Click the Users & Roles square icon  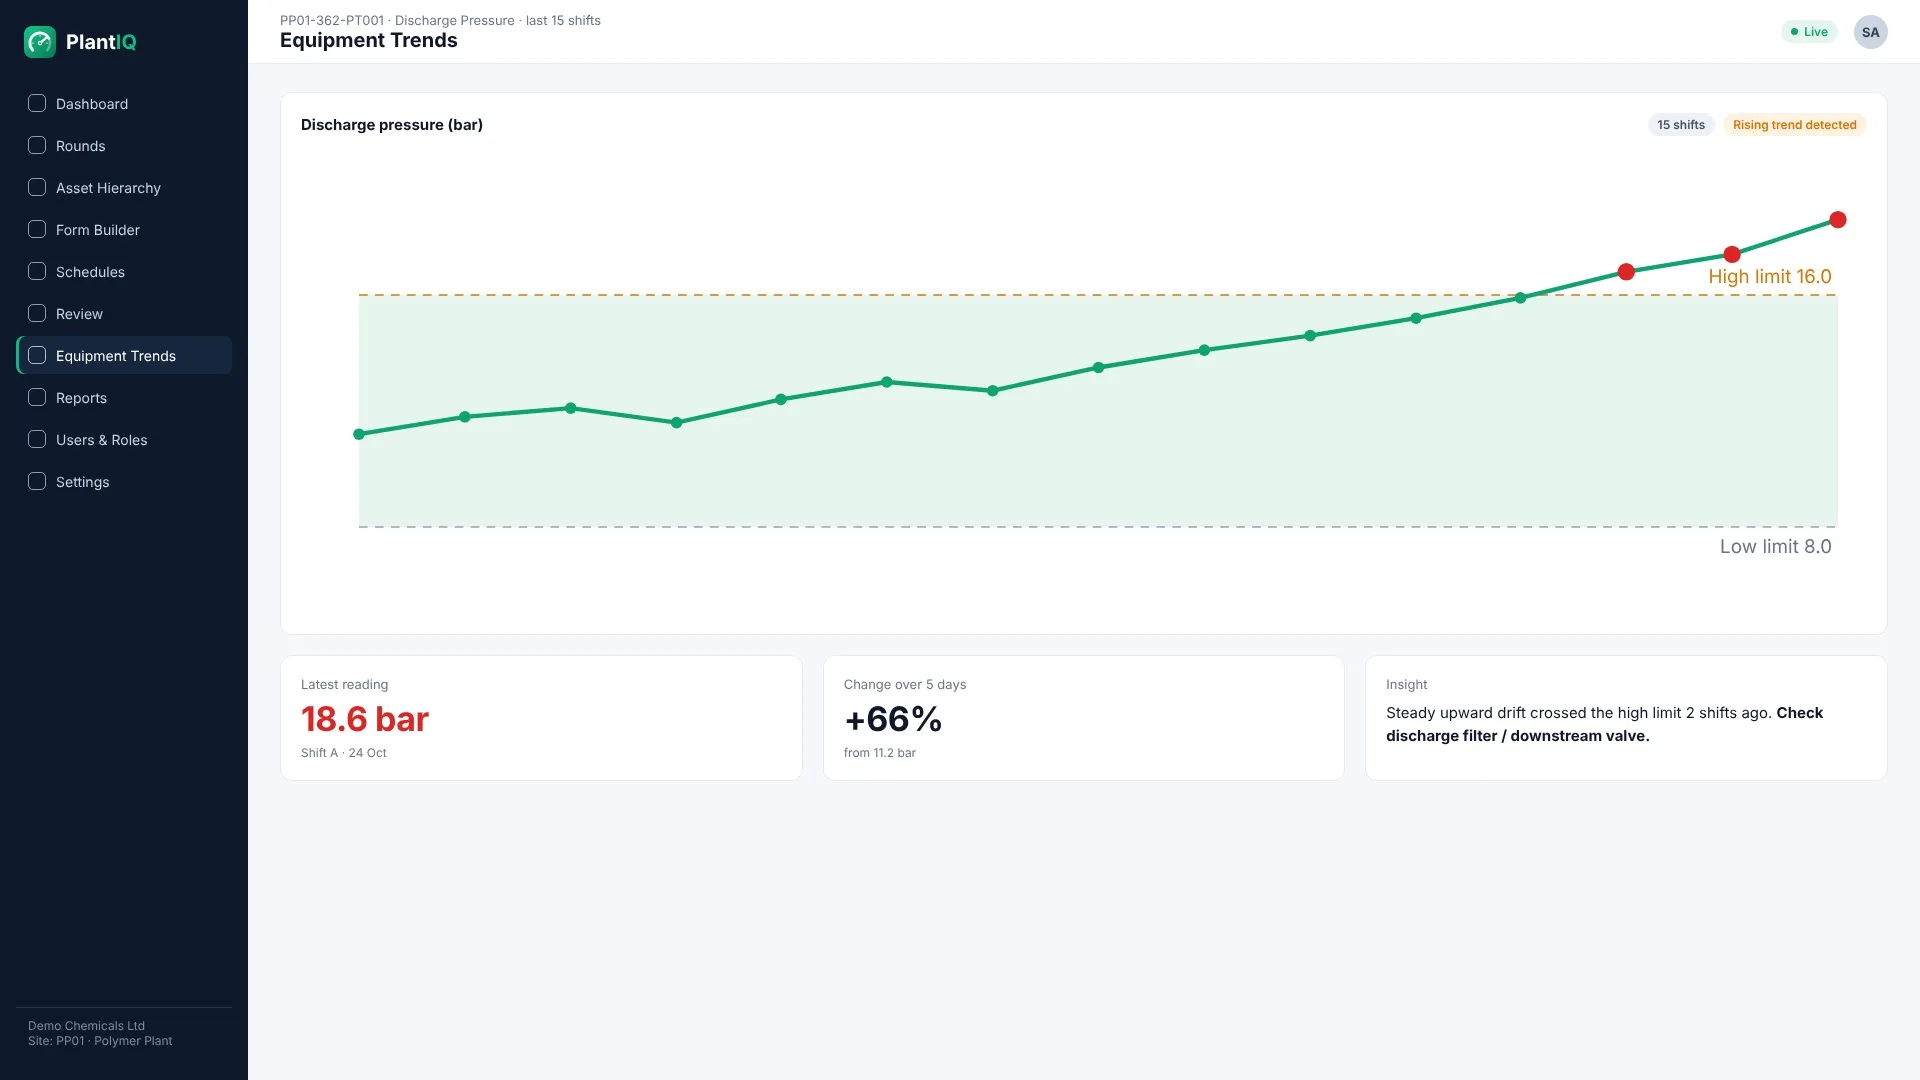click(x=37, y=439)
